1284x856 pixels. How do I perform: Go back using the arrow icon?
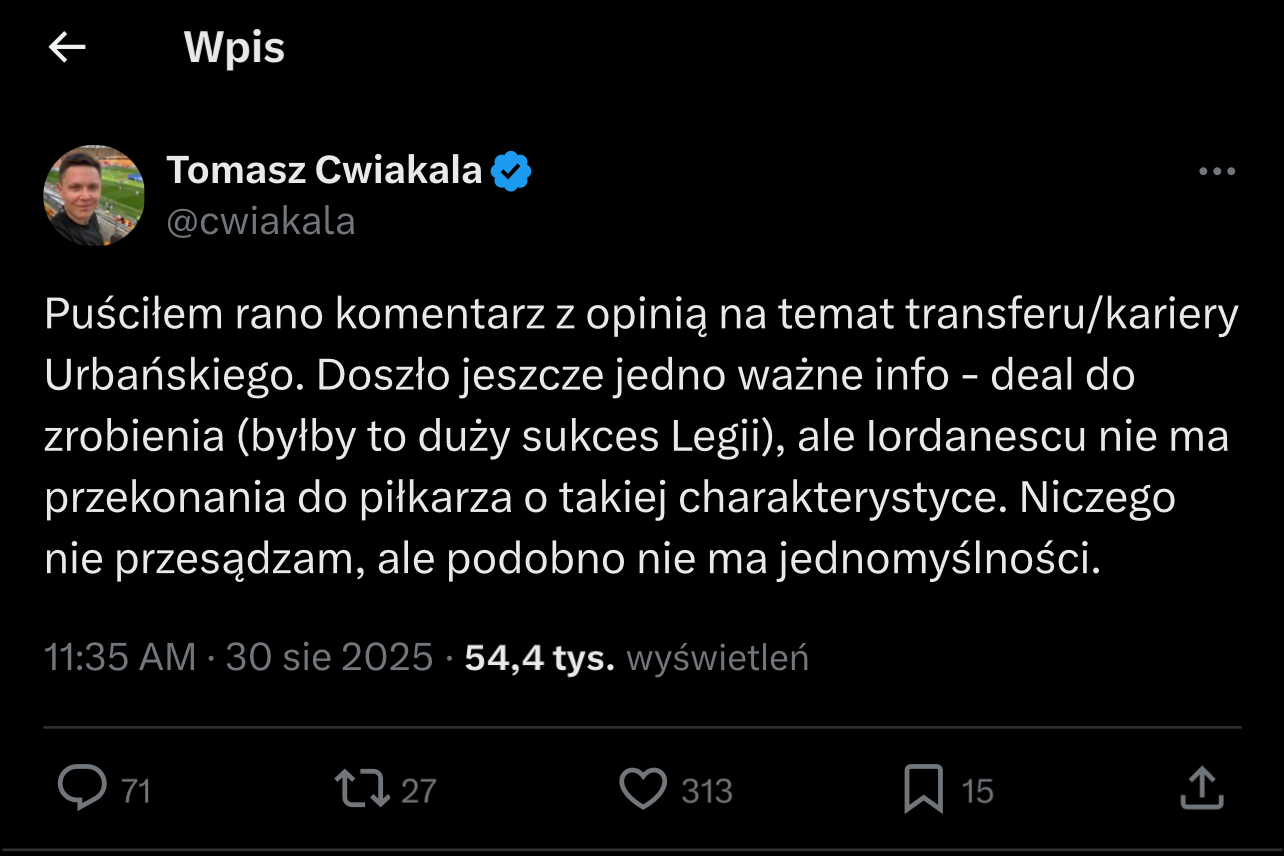pyautogui.click(x=67, y=47)
